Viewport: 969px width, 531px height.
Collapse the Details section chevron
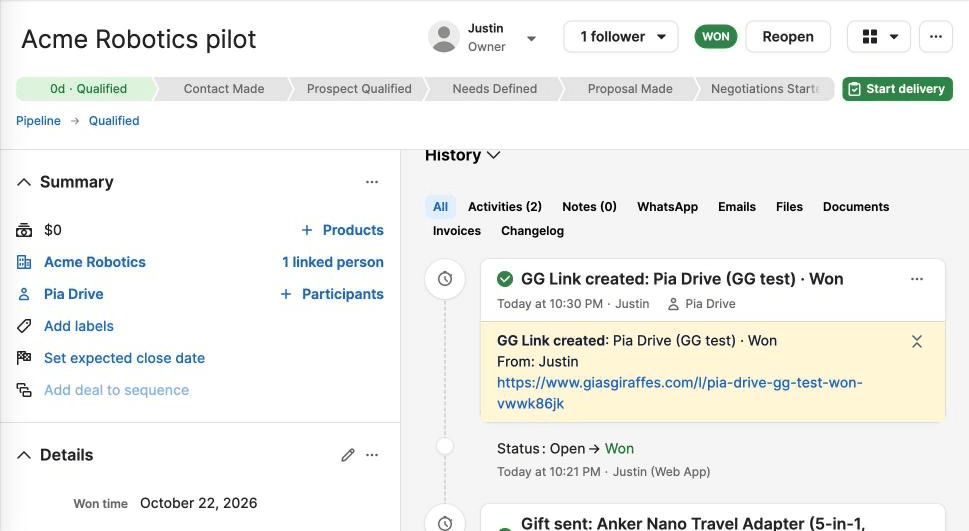(x=24, y=456)
